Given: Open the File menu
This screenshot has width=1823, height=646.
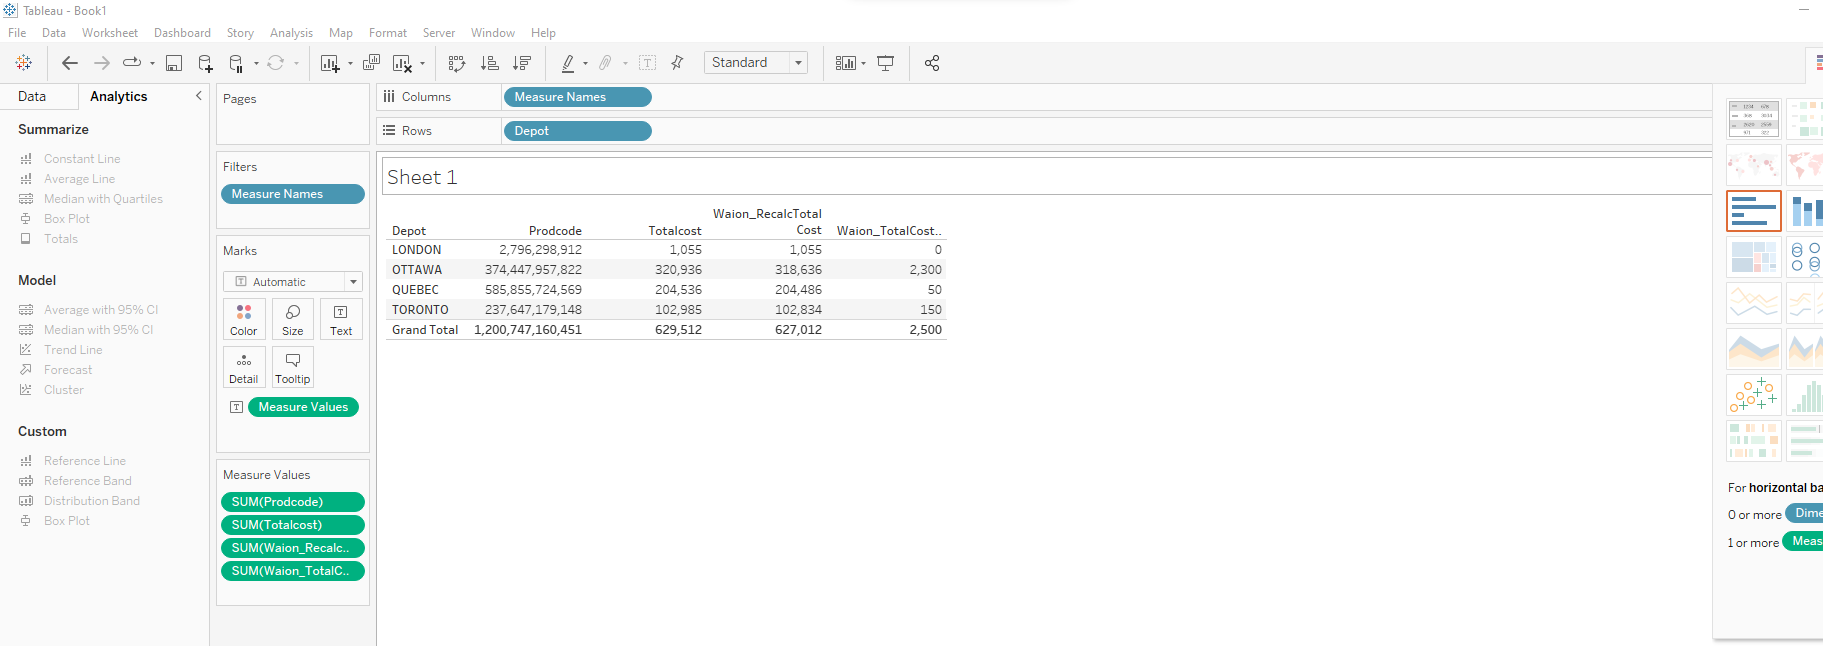Looking at the screenshot, I should click(x=17, y=33).
